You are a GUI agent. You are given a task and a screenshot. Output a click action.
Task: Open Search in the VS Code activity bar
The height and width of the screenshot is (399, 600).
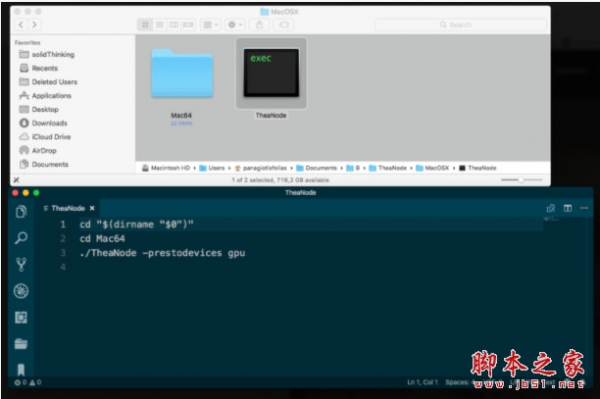[21, 238]
